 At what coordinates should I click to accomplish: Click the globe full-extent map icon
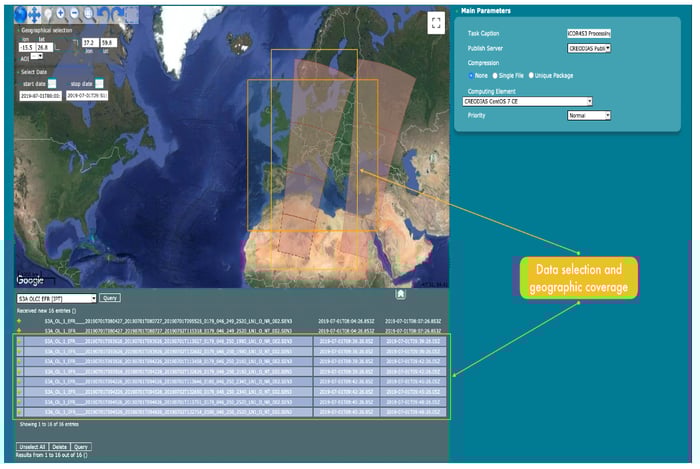21,15
